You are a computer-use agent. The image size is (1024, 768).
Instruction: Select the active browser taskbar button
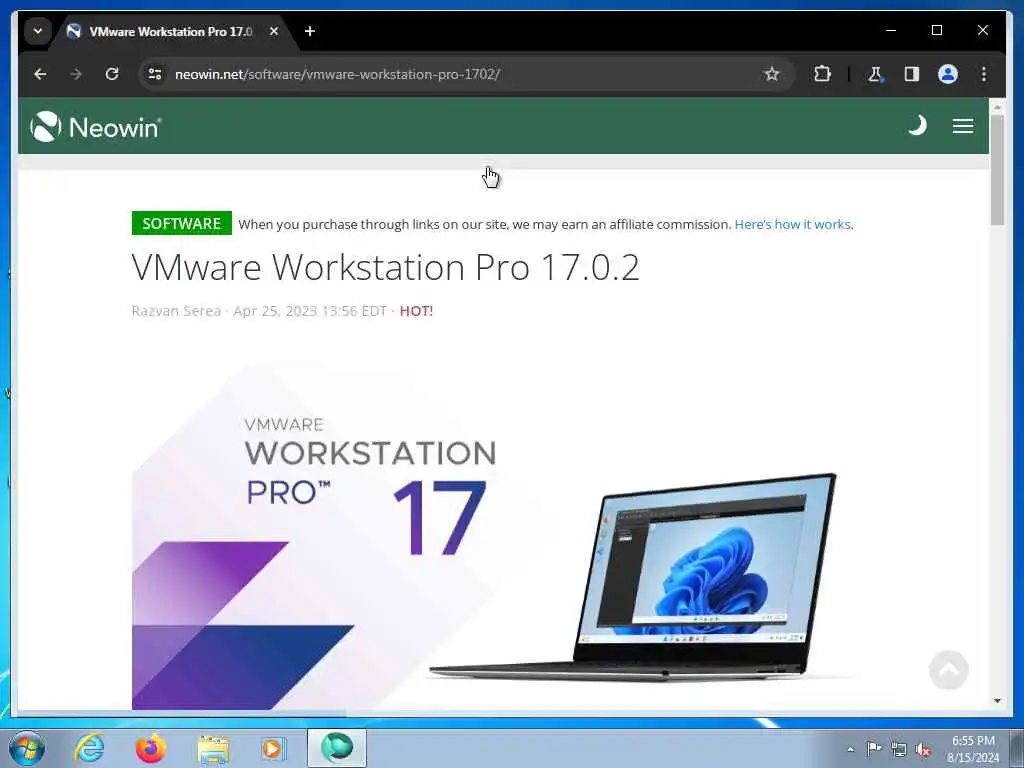[x=337, y=748]
